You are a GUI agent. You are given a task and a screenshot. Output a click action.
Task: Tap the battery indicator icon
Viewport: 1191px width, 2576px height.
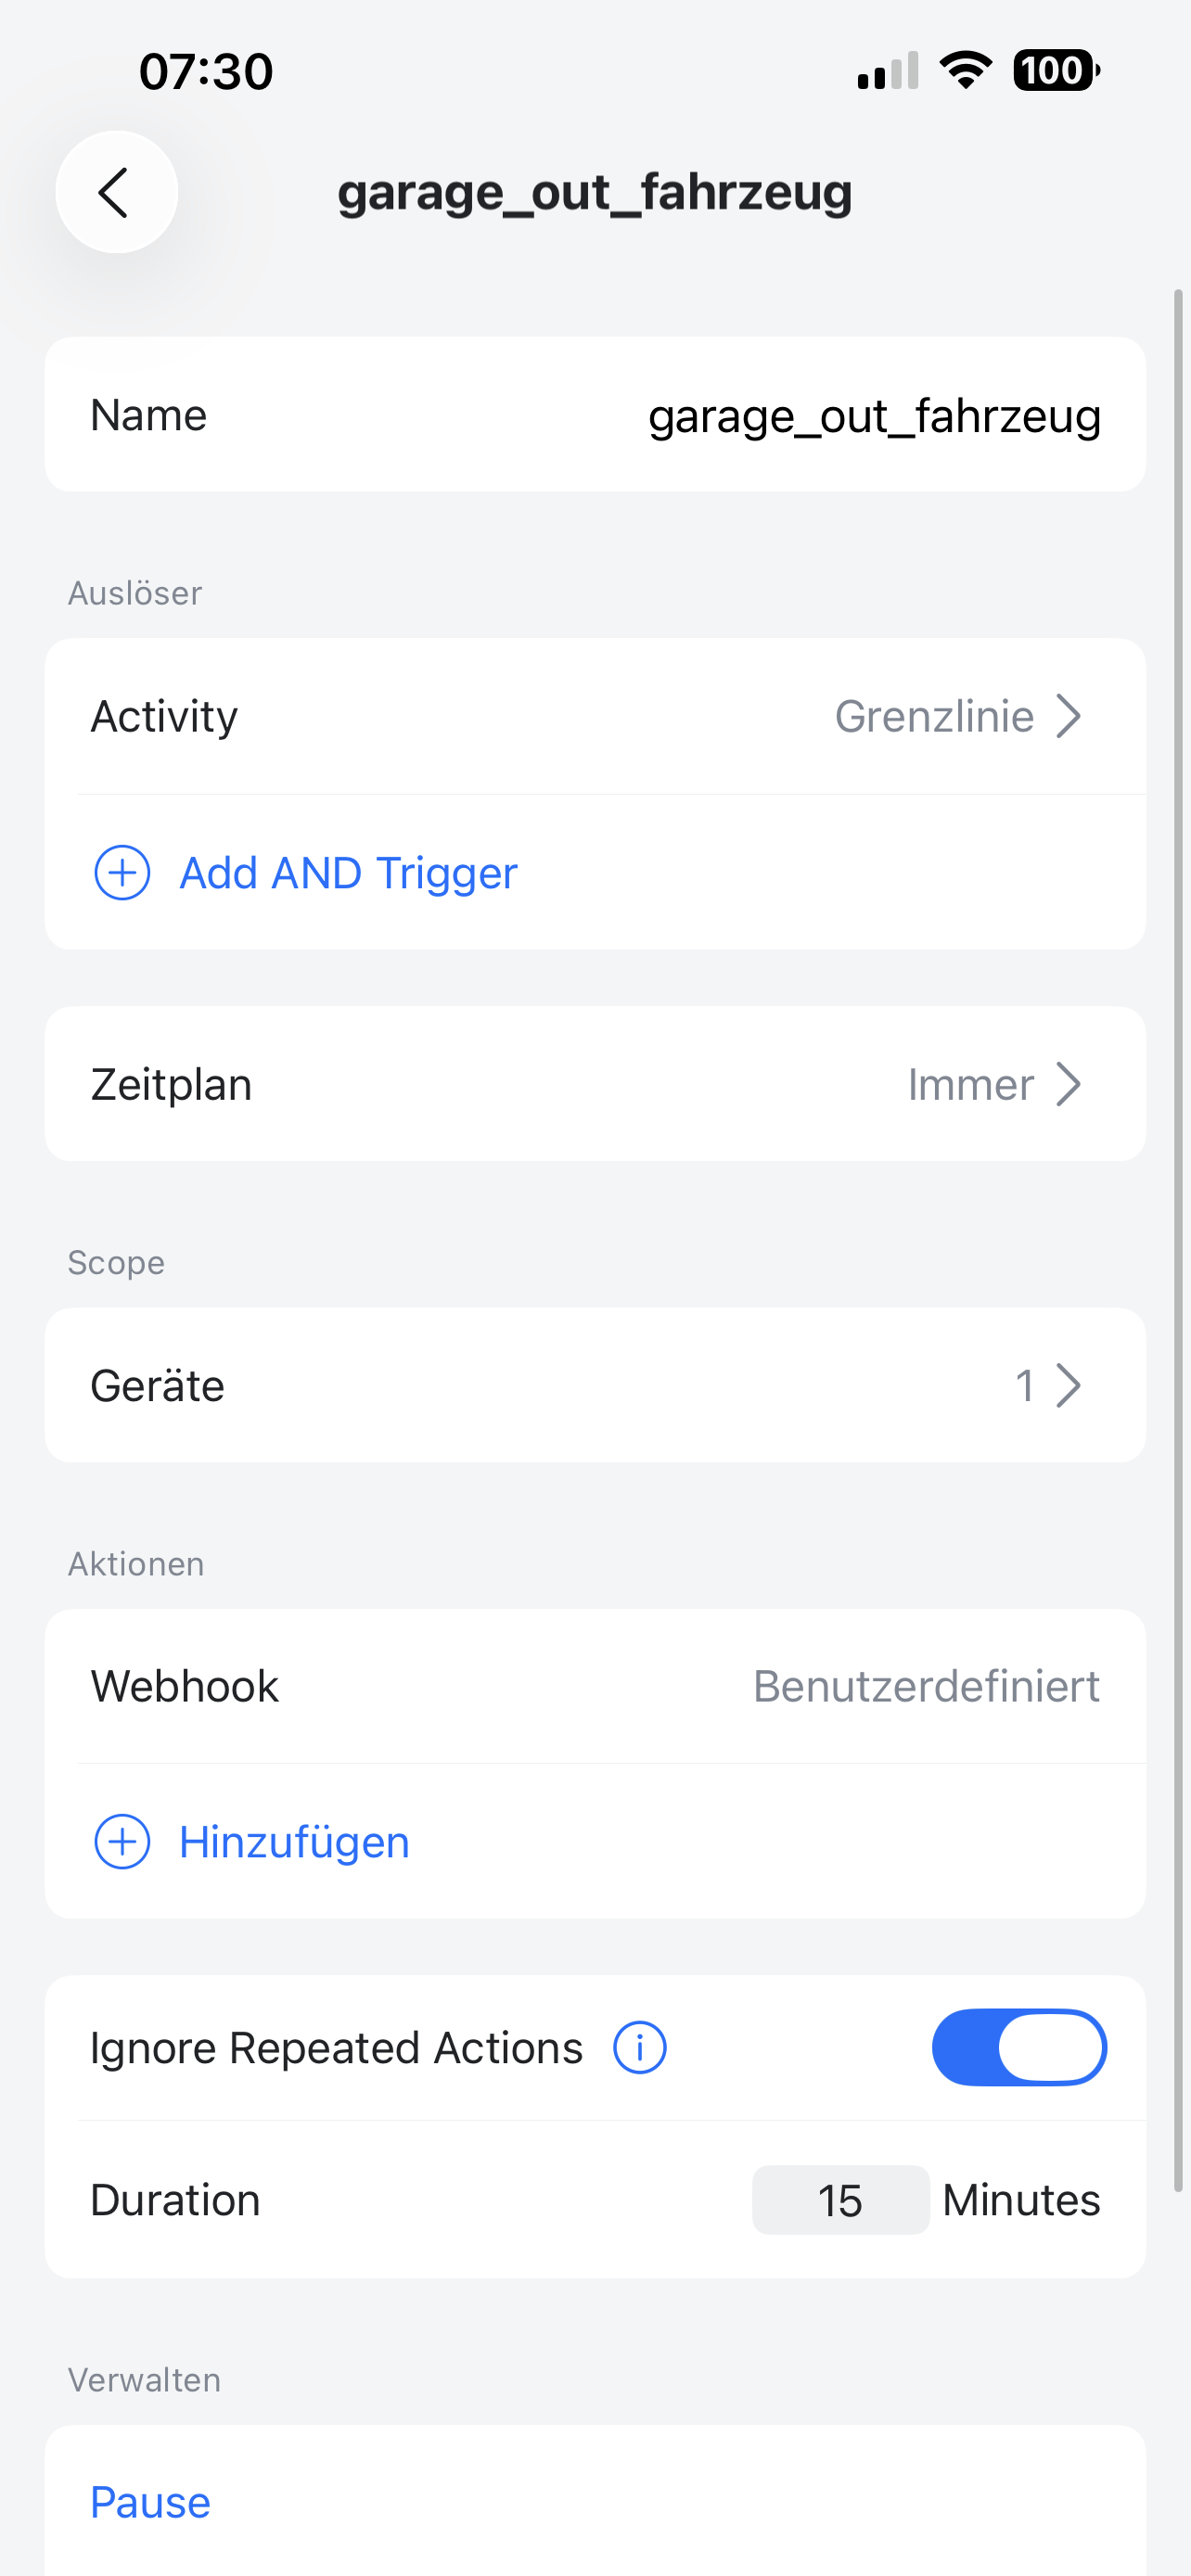tap(1055, 70)
